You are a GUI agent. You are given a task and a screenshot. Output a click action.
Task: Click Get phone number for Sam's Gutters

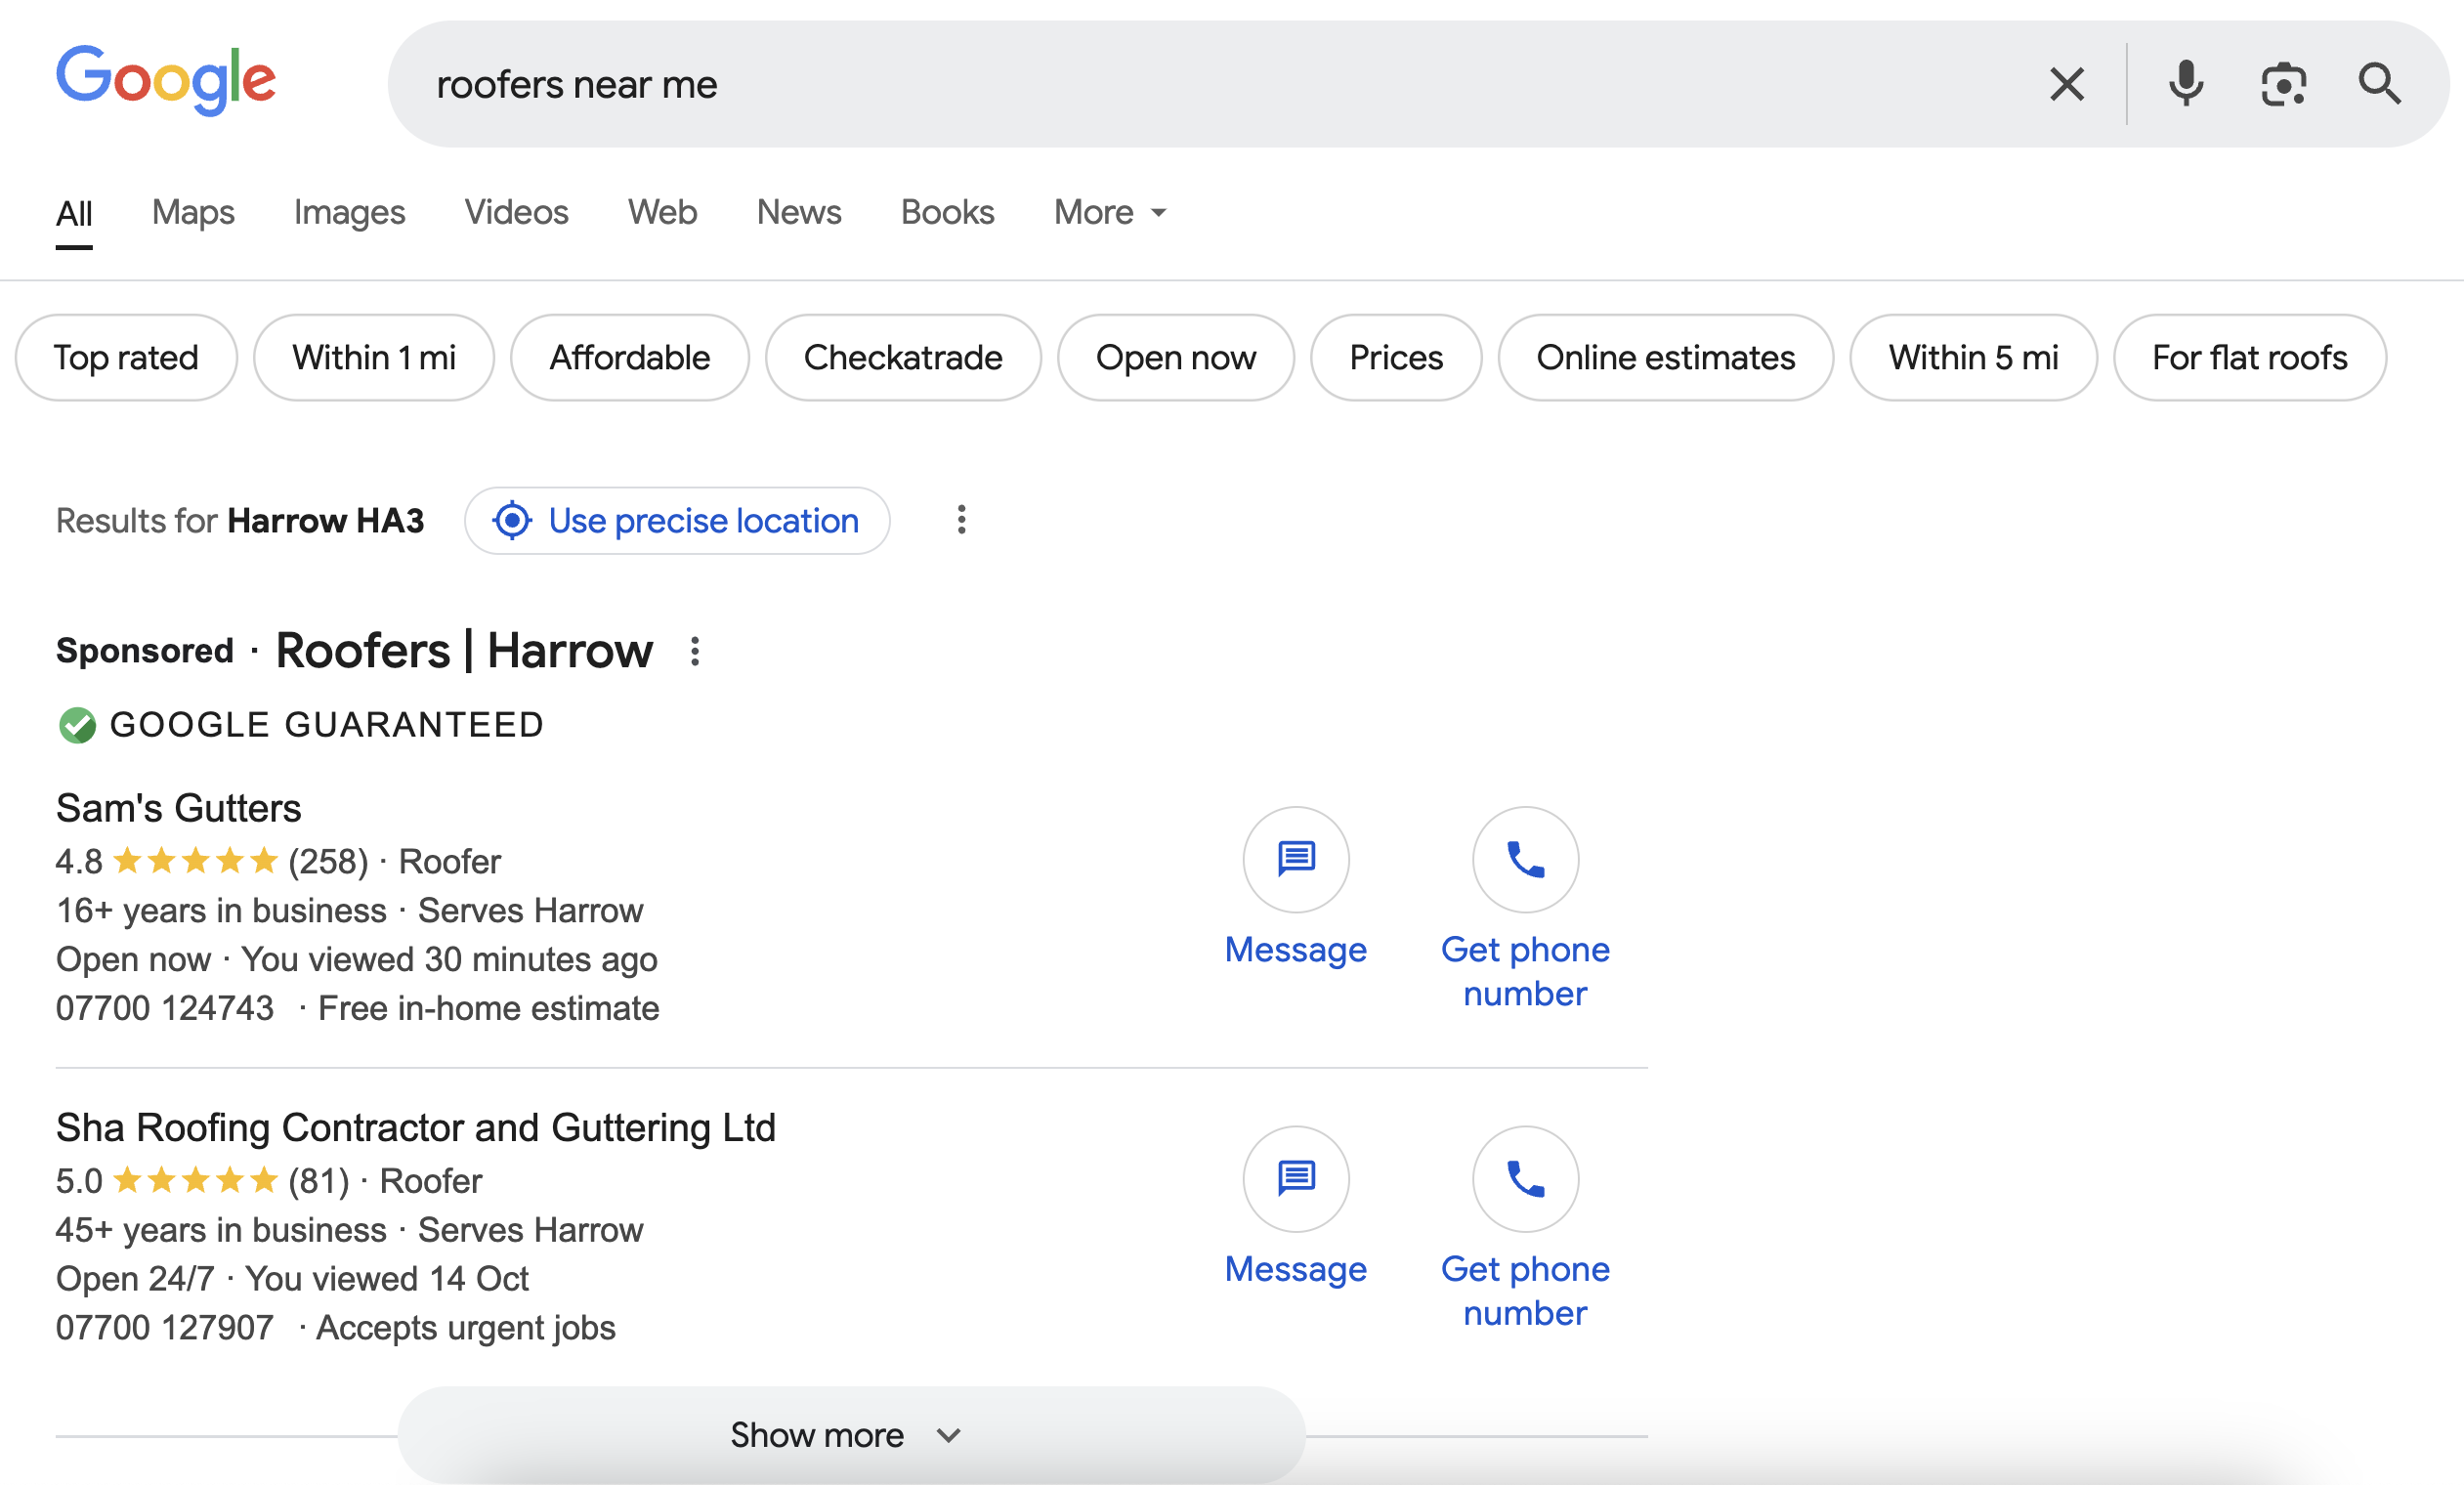tap(1525, 971)
